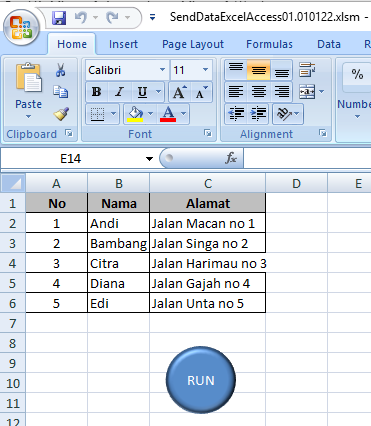Increase font size with Grow Font
This screenshot has height=426, width=371.
[179, 92]
